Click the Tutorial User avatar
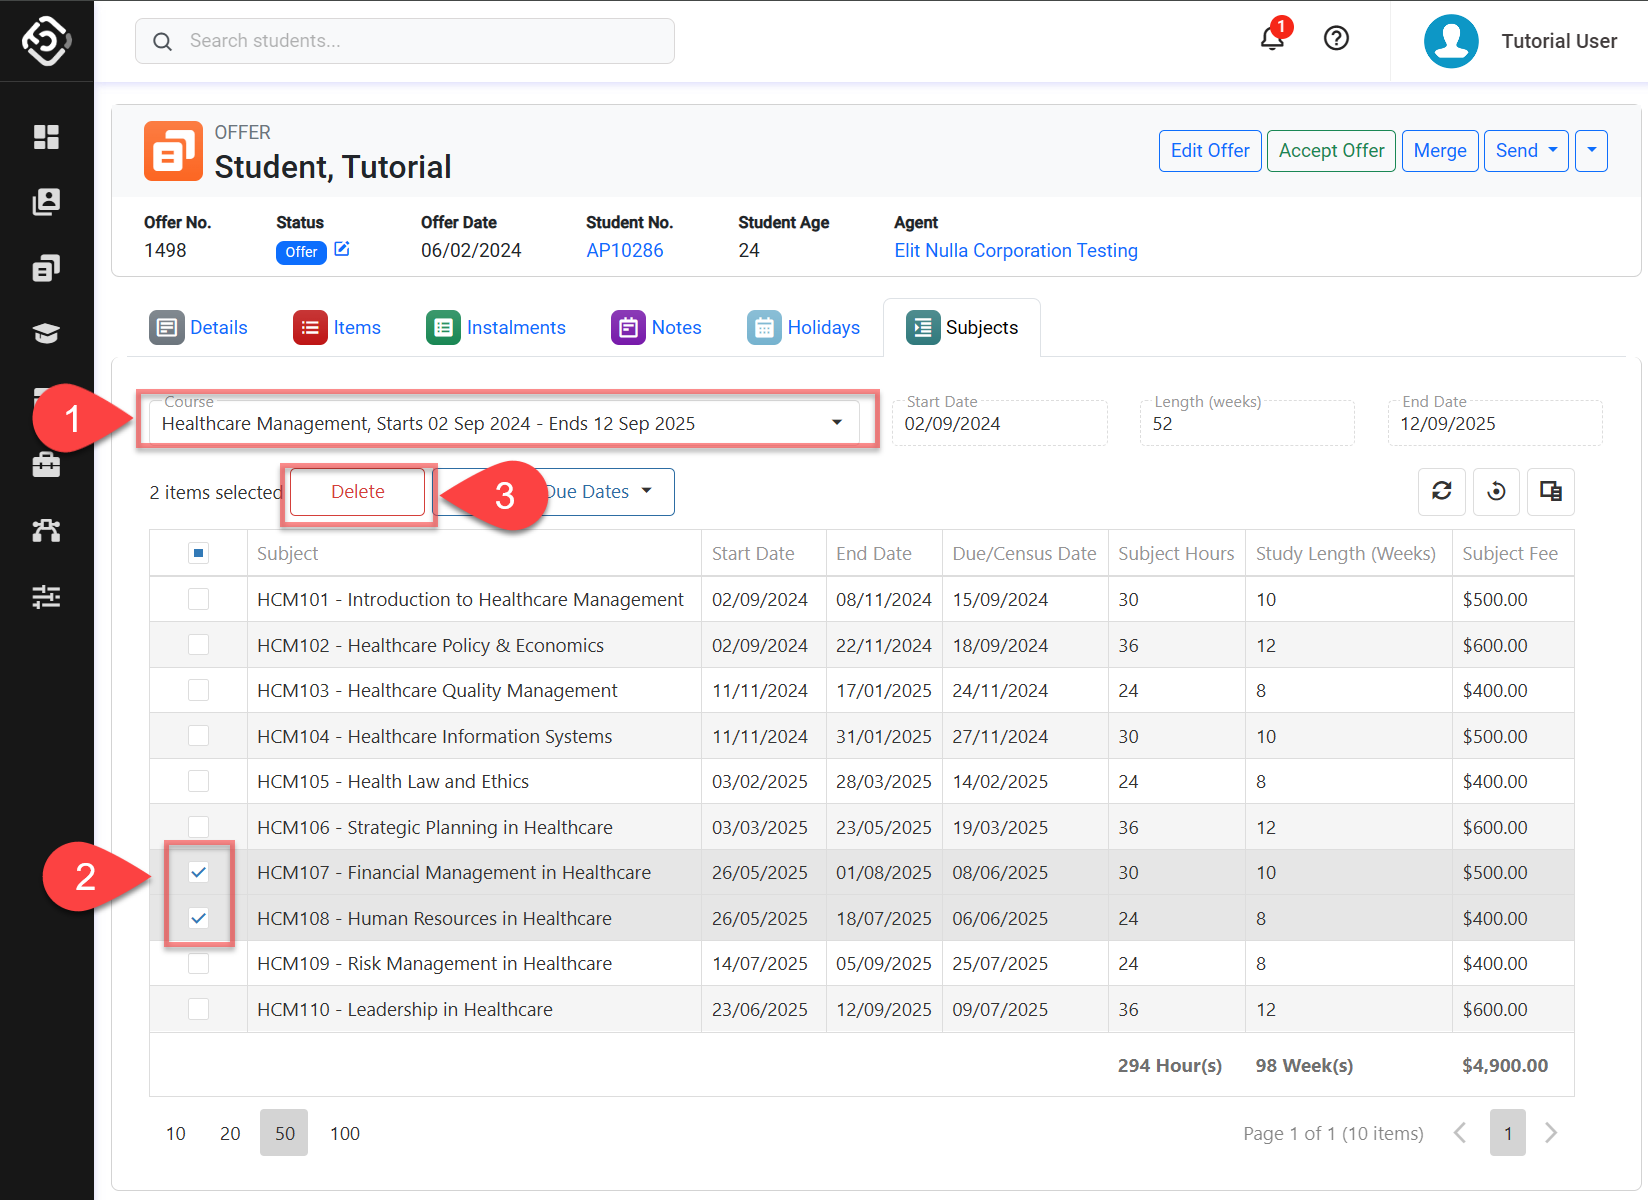1648x1200 pixels. tap(1451, 41)
